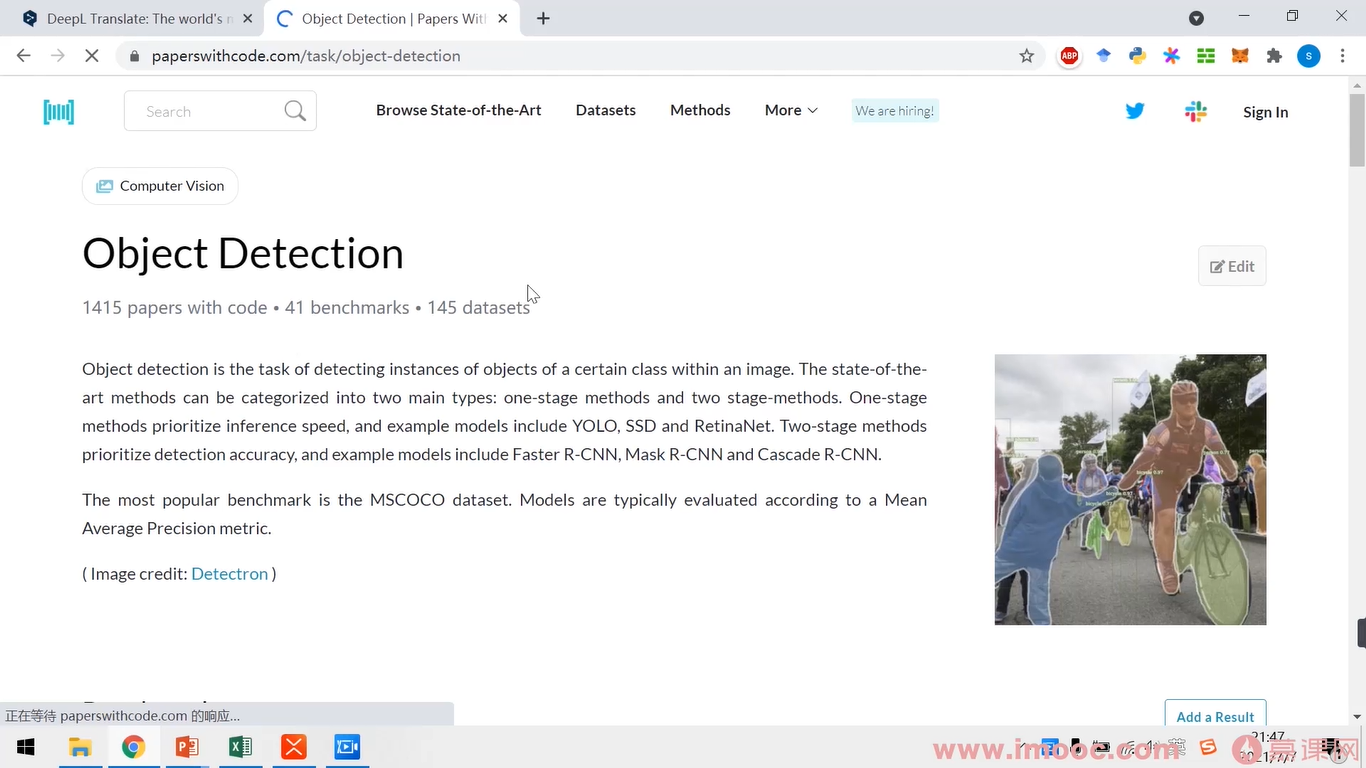Open the Detectron image credit link
The width and height of the screenshot is (1366, 768).
tap(230, 573)
